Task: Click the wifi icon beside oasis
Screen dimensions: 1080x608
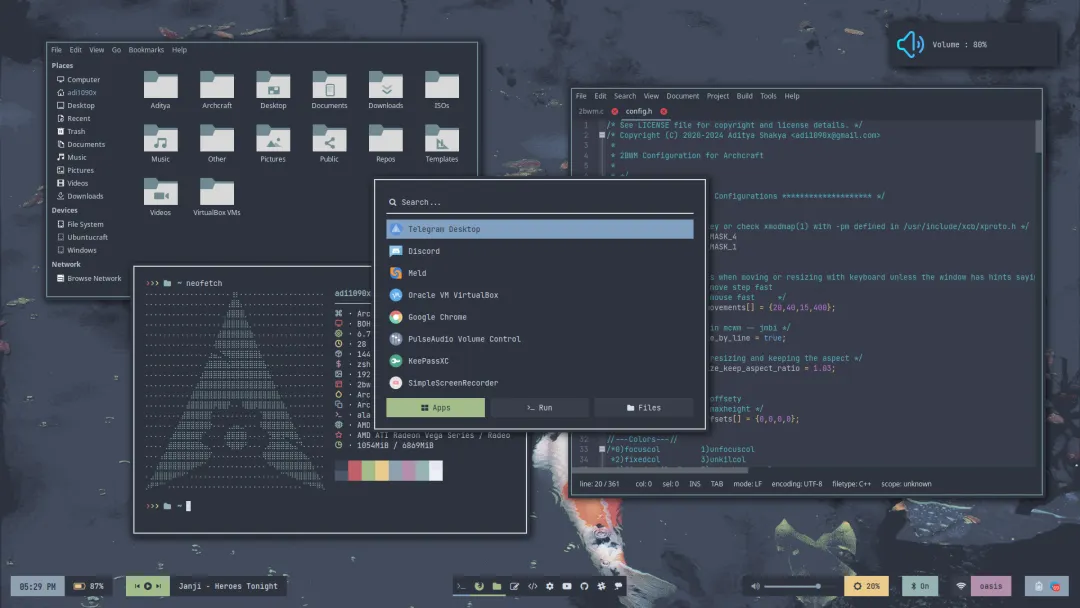Action: pos(961,586)
